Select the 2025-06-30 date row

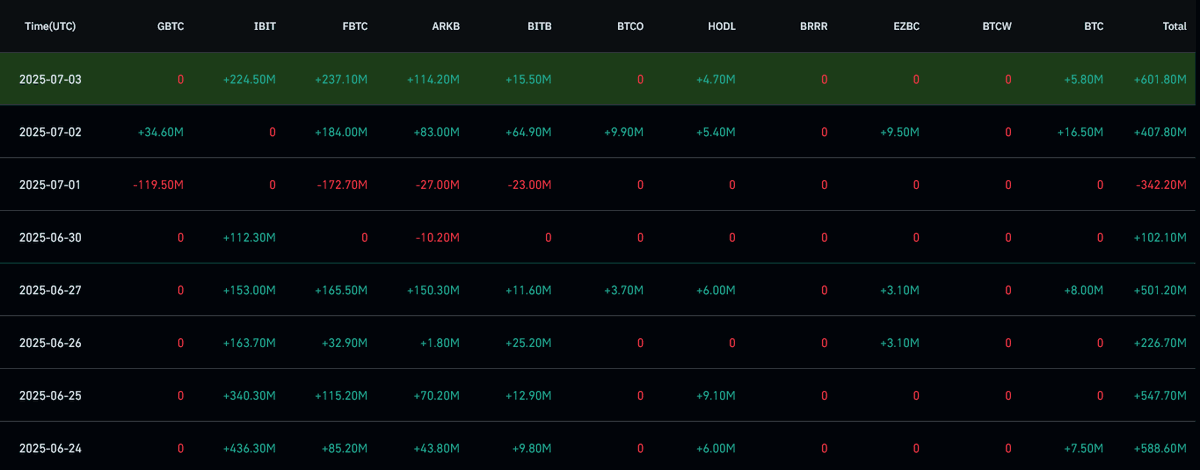pyautogui.click(x=597, y=237)
